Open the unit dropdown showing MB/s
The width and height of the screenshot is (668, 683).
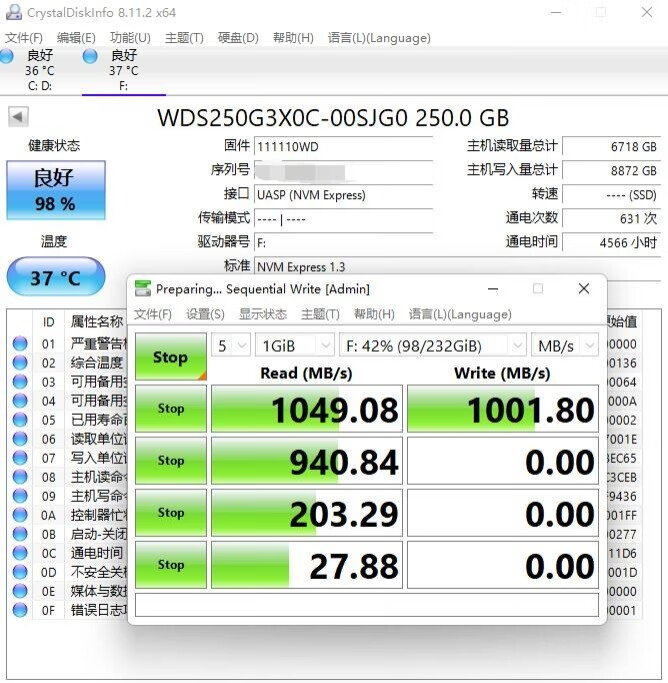coord(565,346)
